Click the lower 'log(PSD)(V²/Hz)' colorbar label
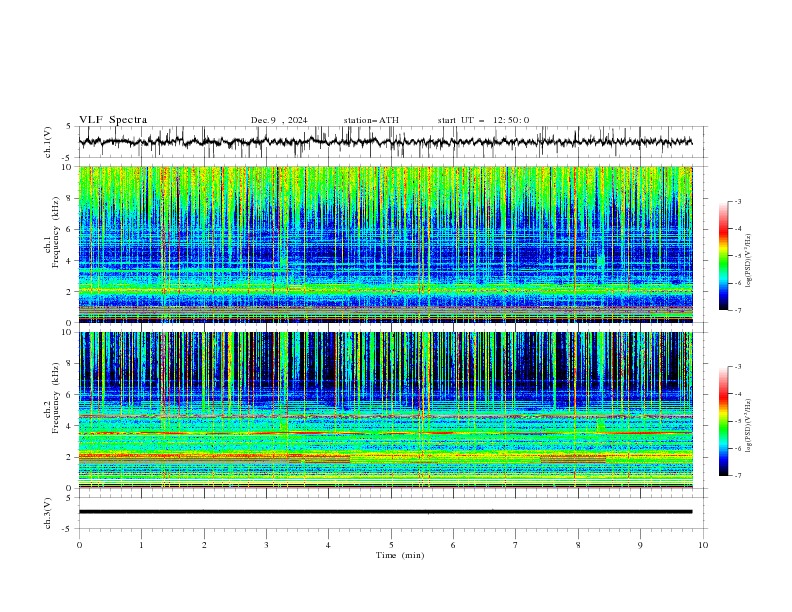 [749, 426]
